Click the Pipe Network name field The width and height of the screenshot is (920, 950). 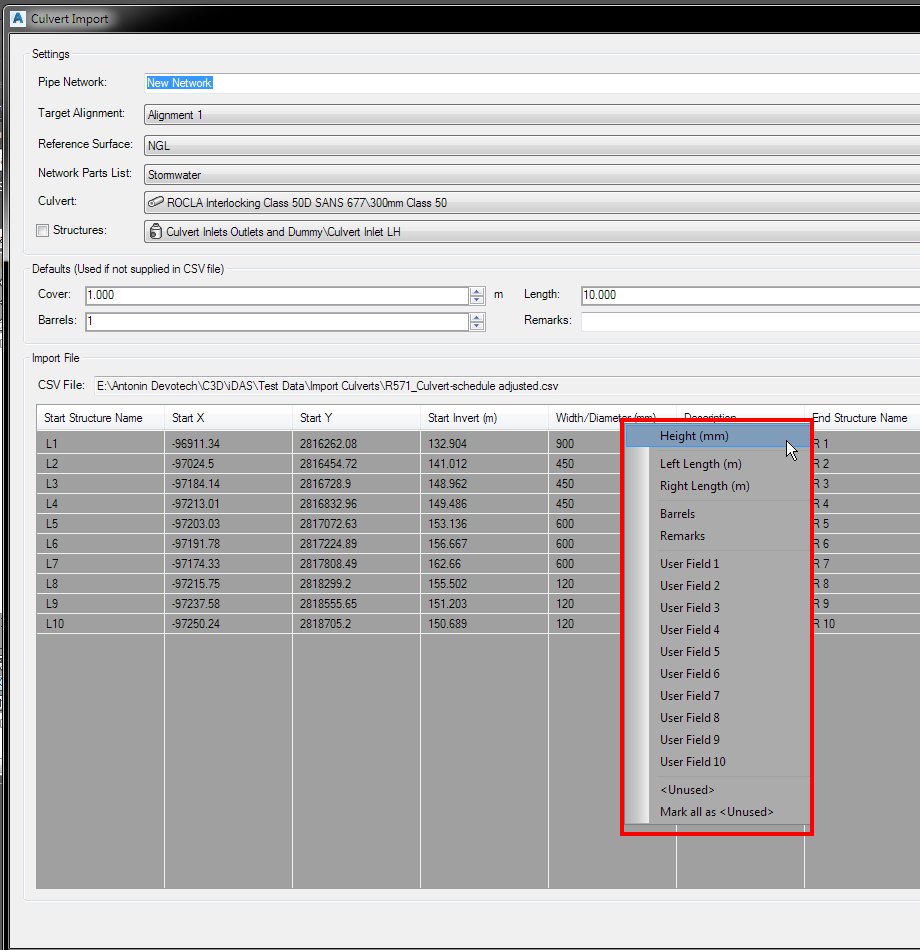tap(532, 83)
